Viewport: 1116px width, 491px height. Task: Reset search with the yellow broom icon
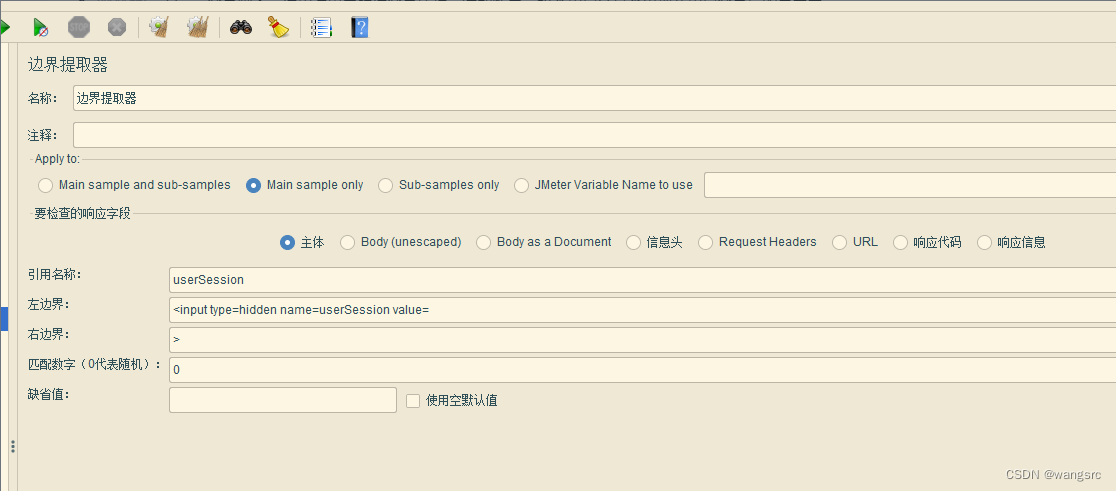point(278,28)
